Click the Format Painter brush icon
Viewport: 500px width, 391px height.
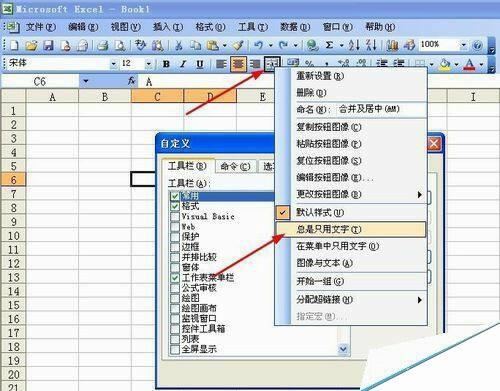239,45
